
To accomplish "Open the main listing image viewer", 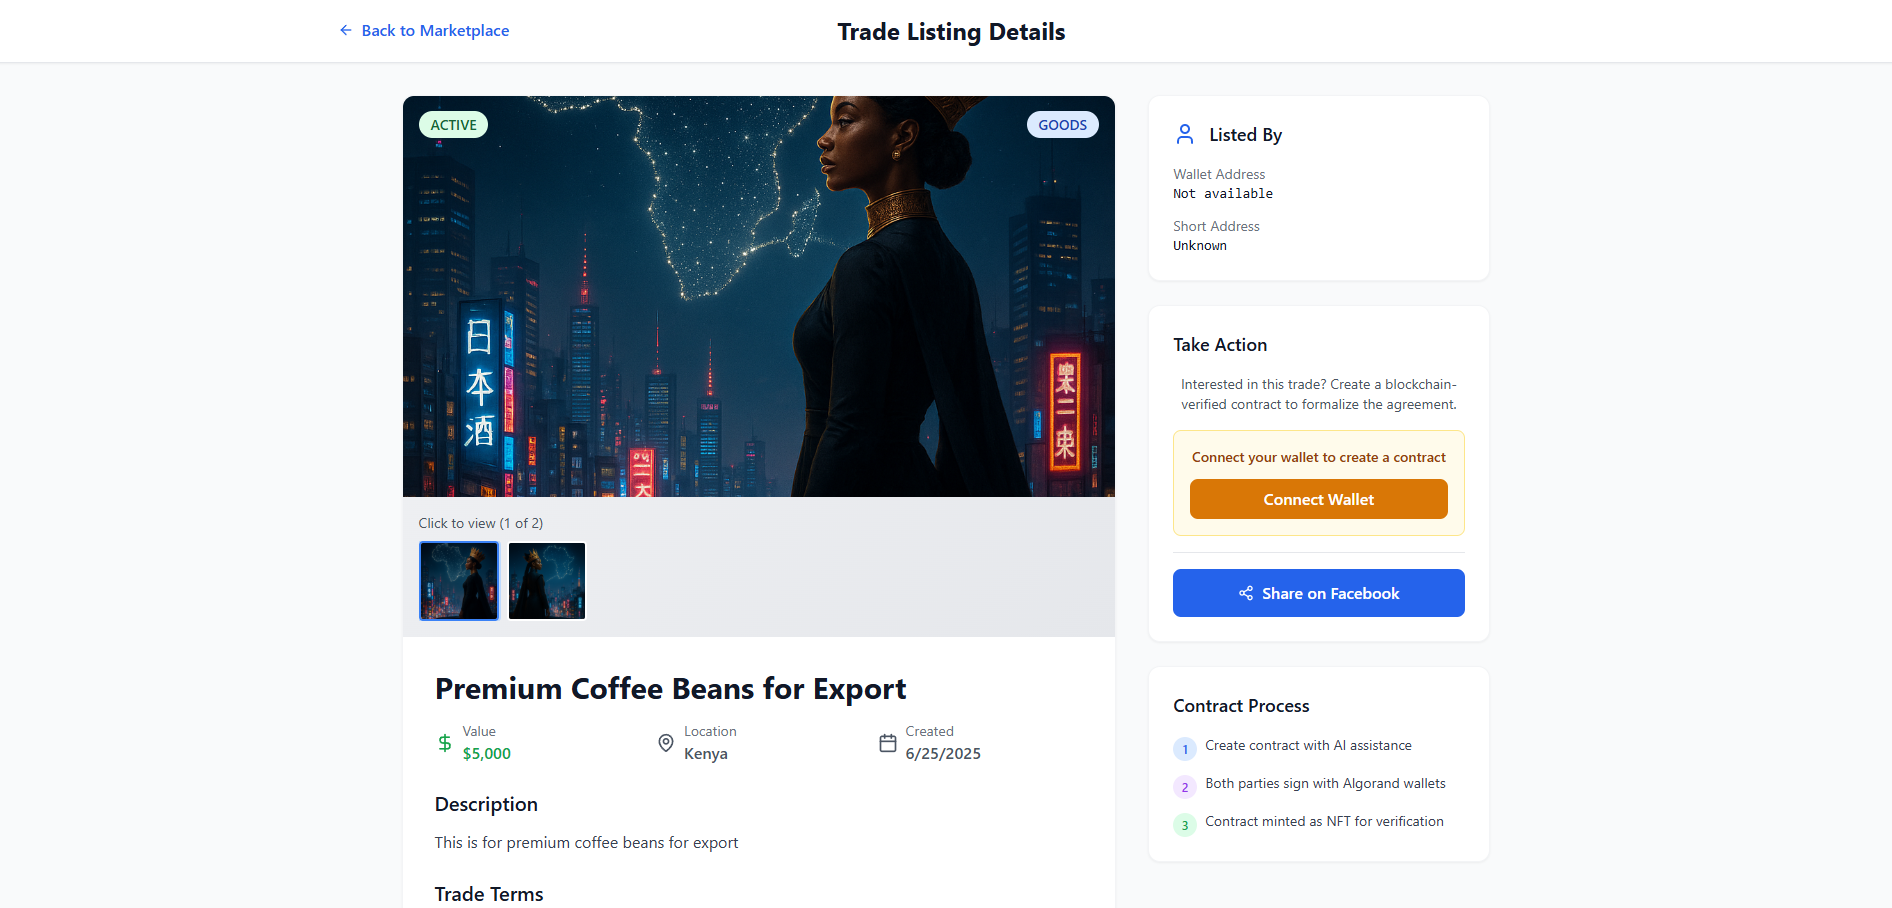I will tap(759, 296).
